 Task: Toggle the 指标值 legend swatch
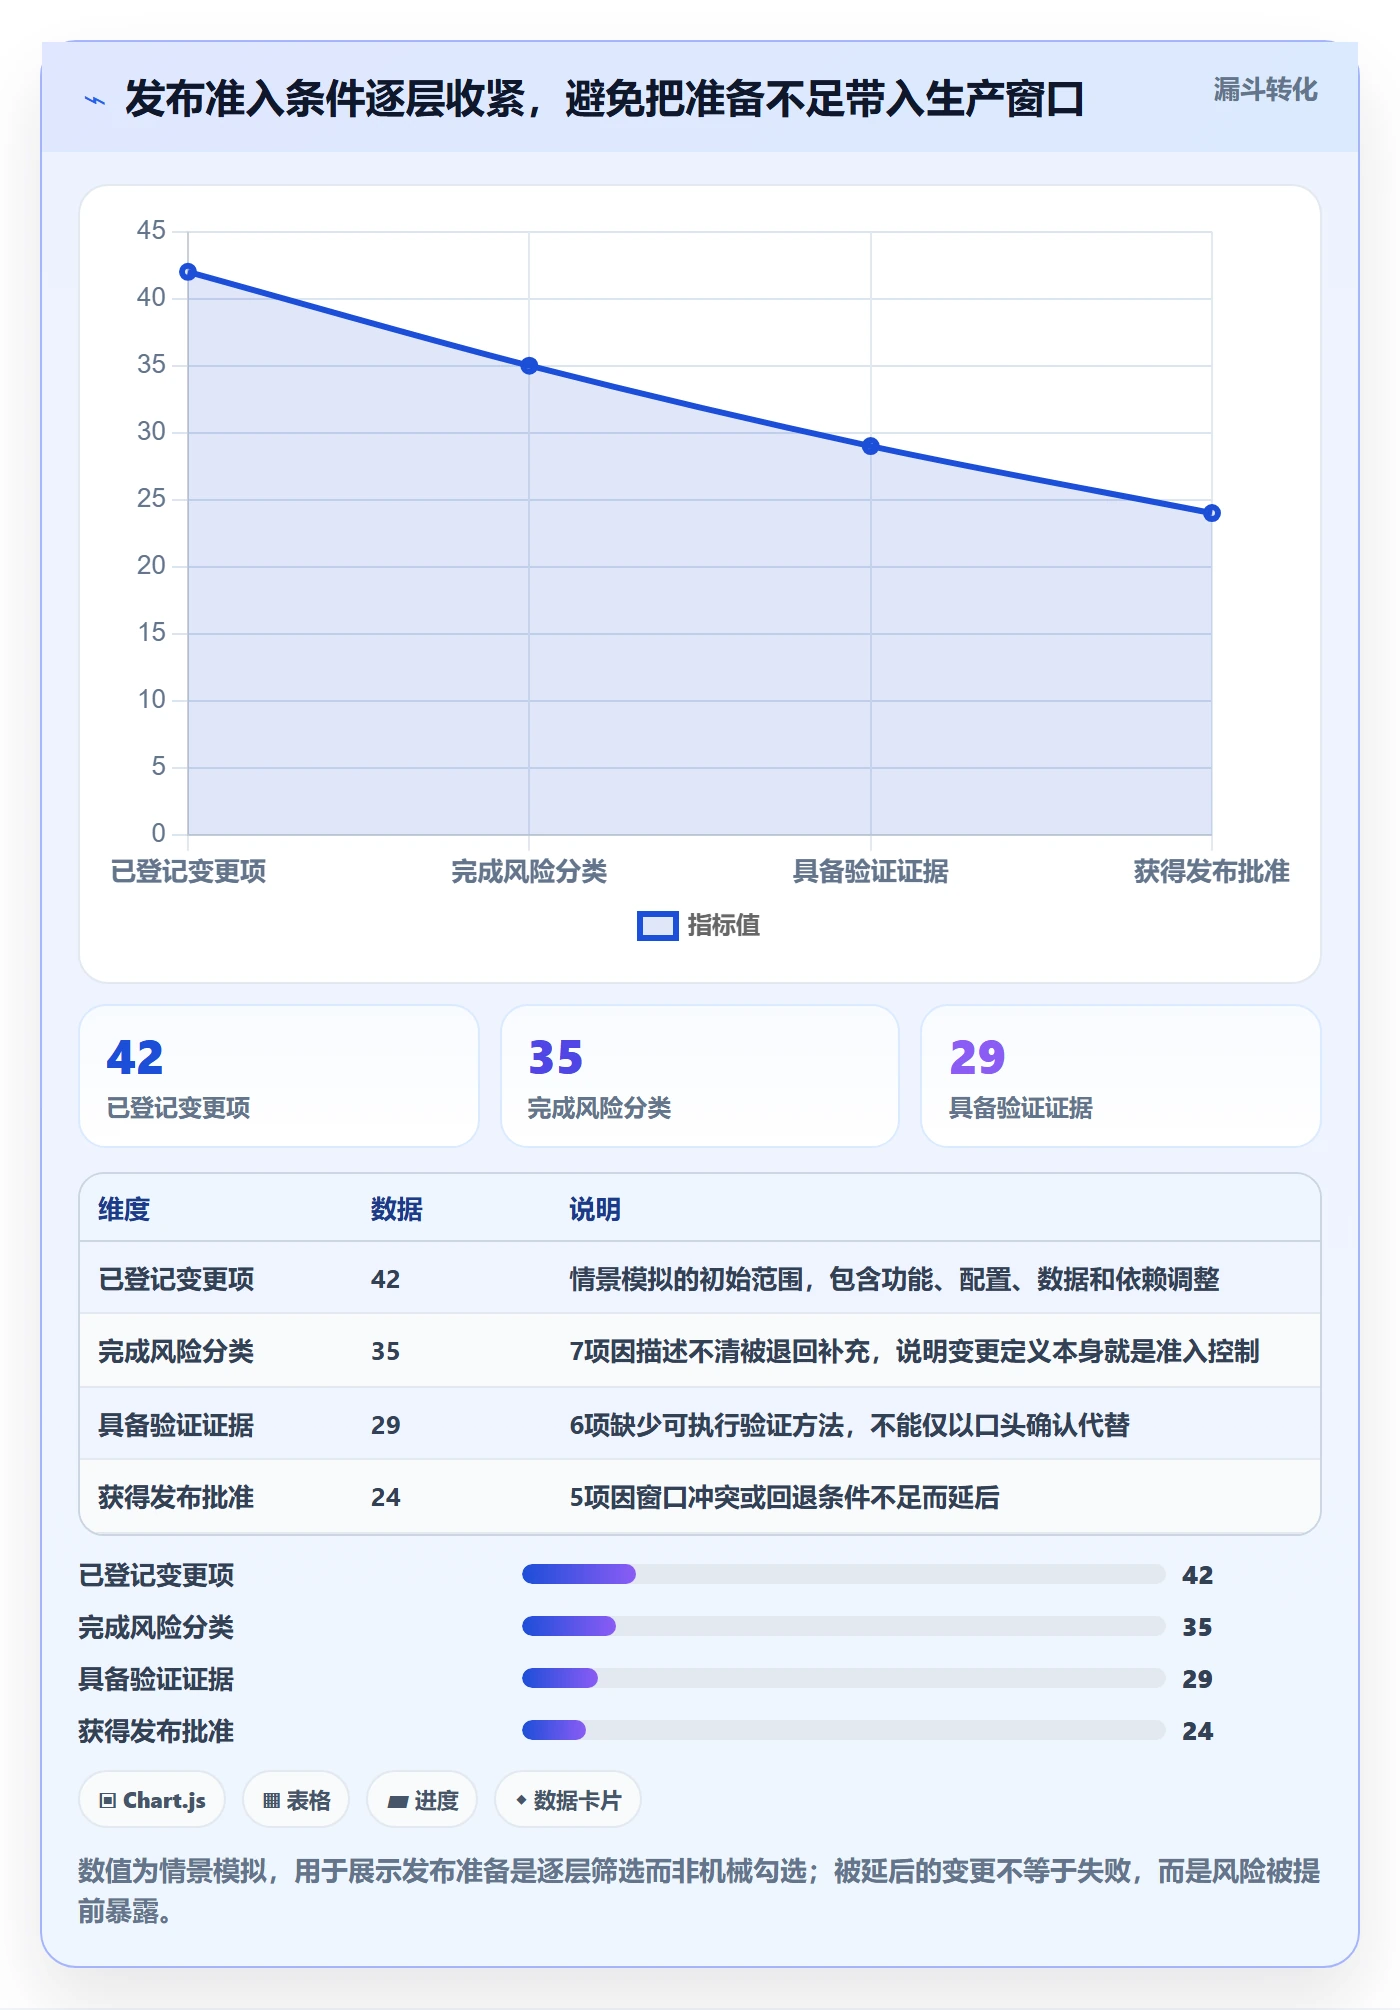click(x=657, y=926)
